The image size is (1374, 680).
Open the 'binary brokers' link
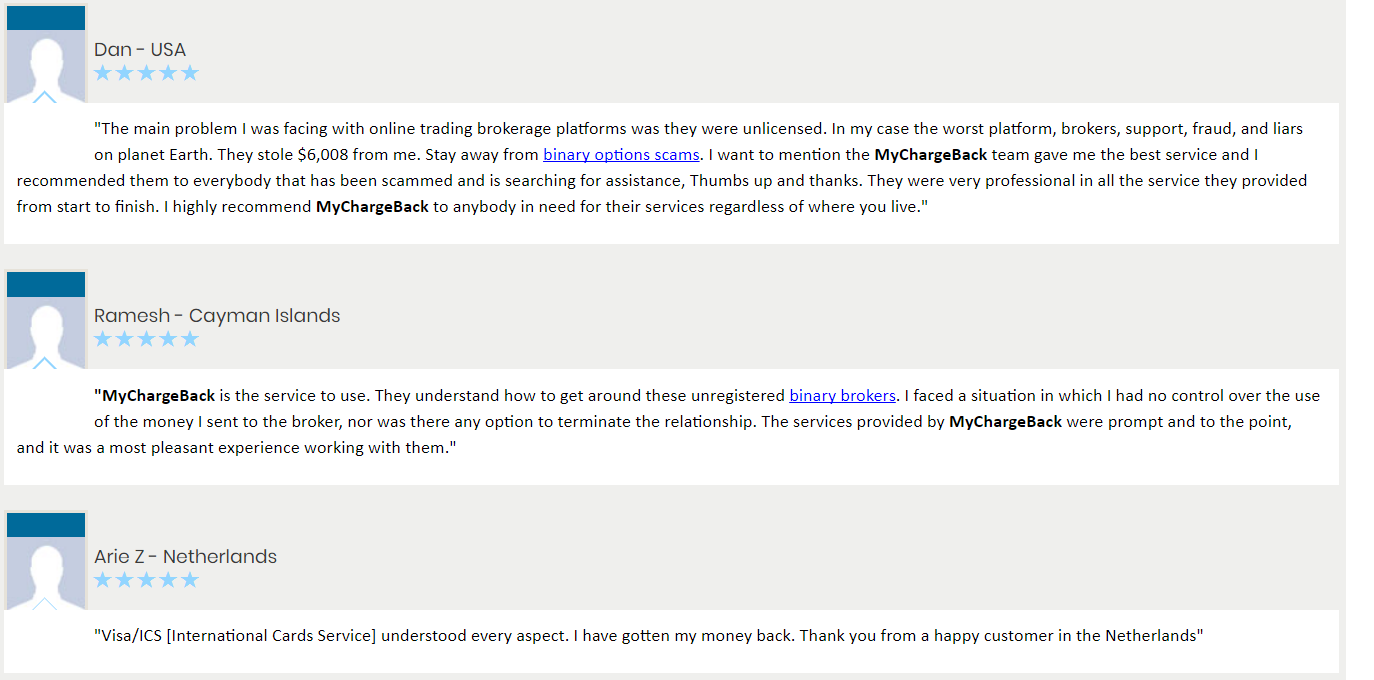pyautogui.click(x=842, y=396)
